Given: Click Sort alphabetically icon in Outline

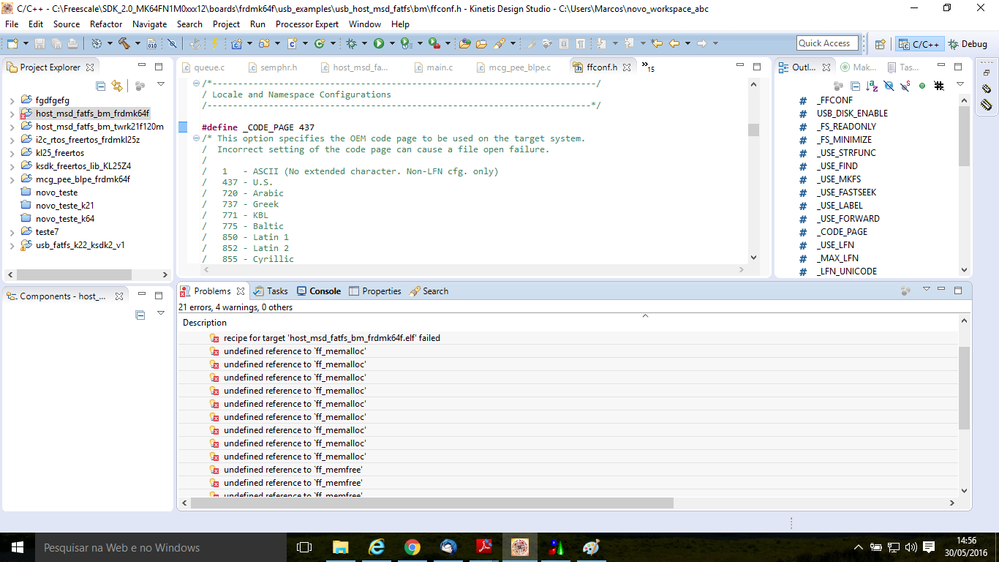Looking at the screenshot, I should 872,85.
